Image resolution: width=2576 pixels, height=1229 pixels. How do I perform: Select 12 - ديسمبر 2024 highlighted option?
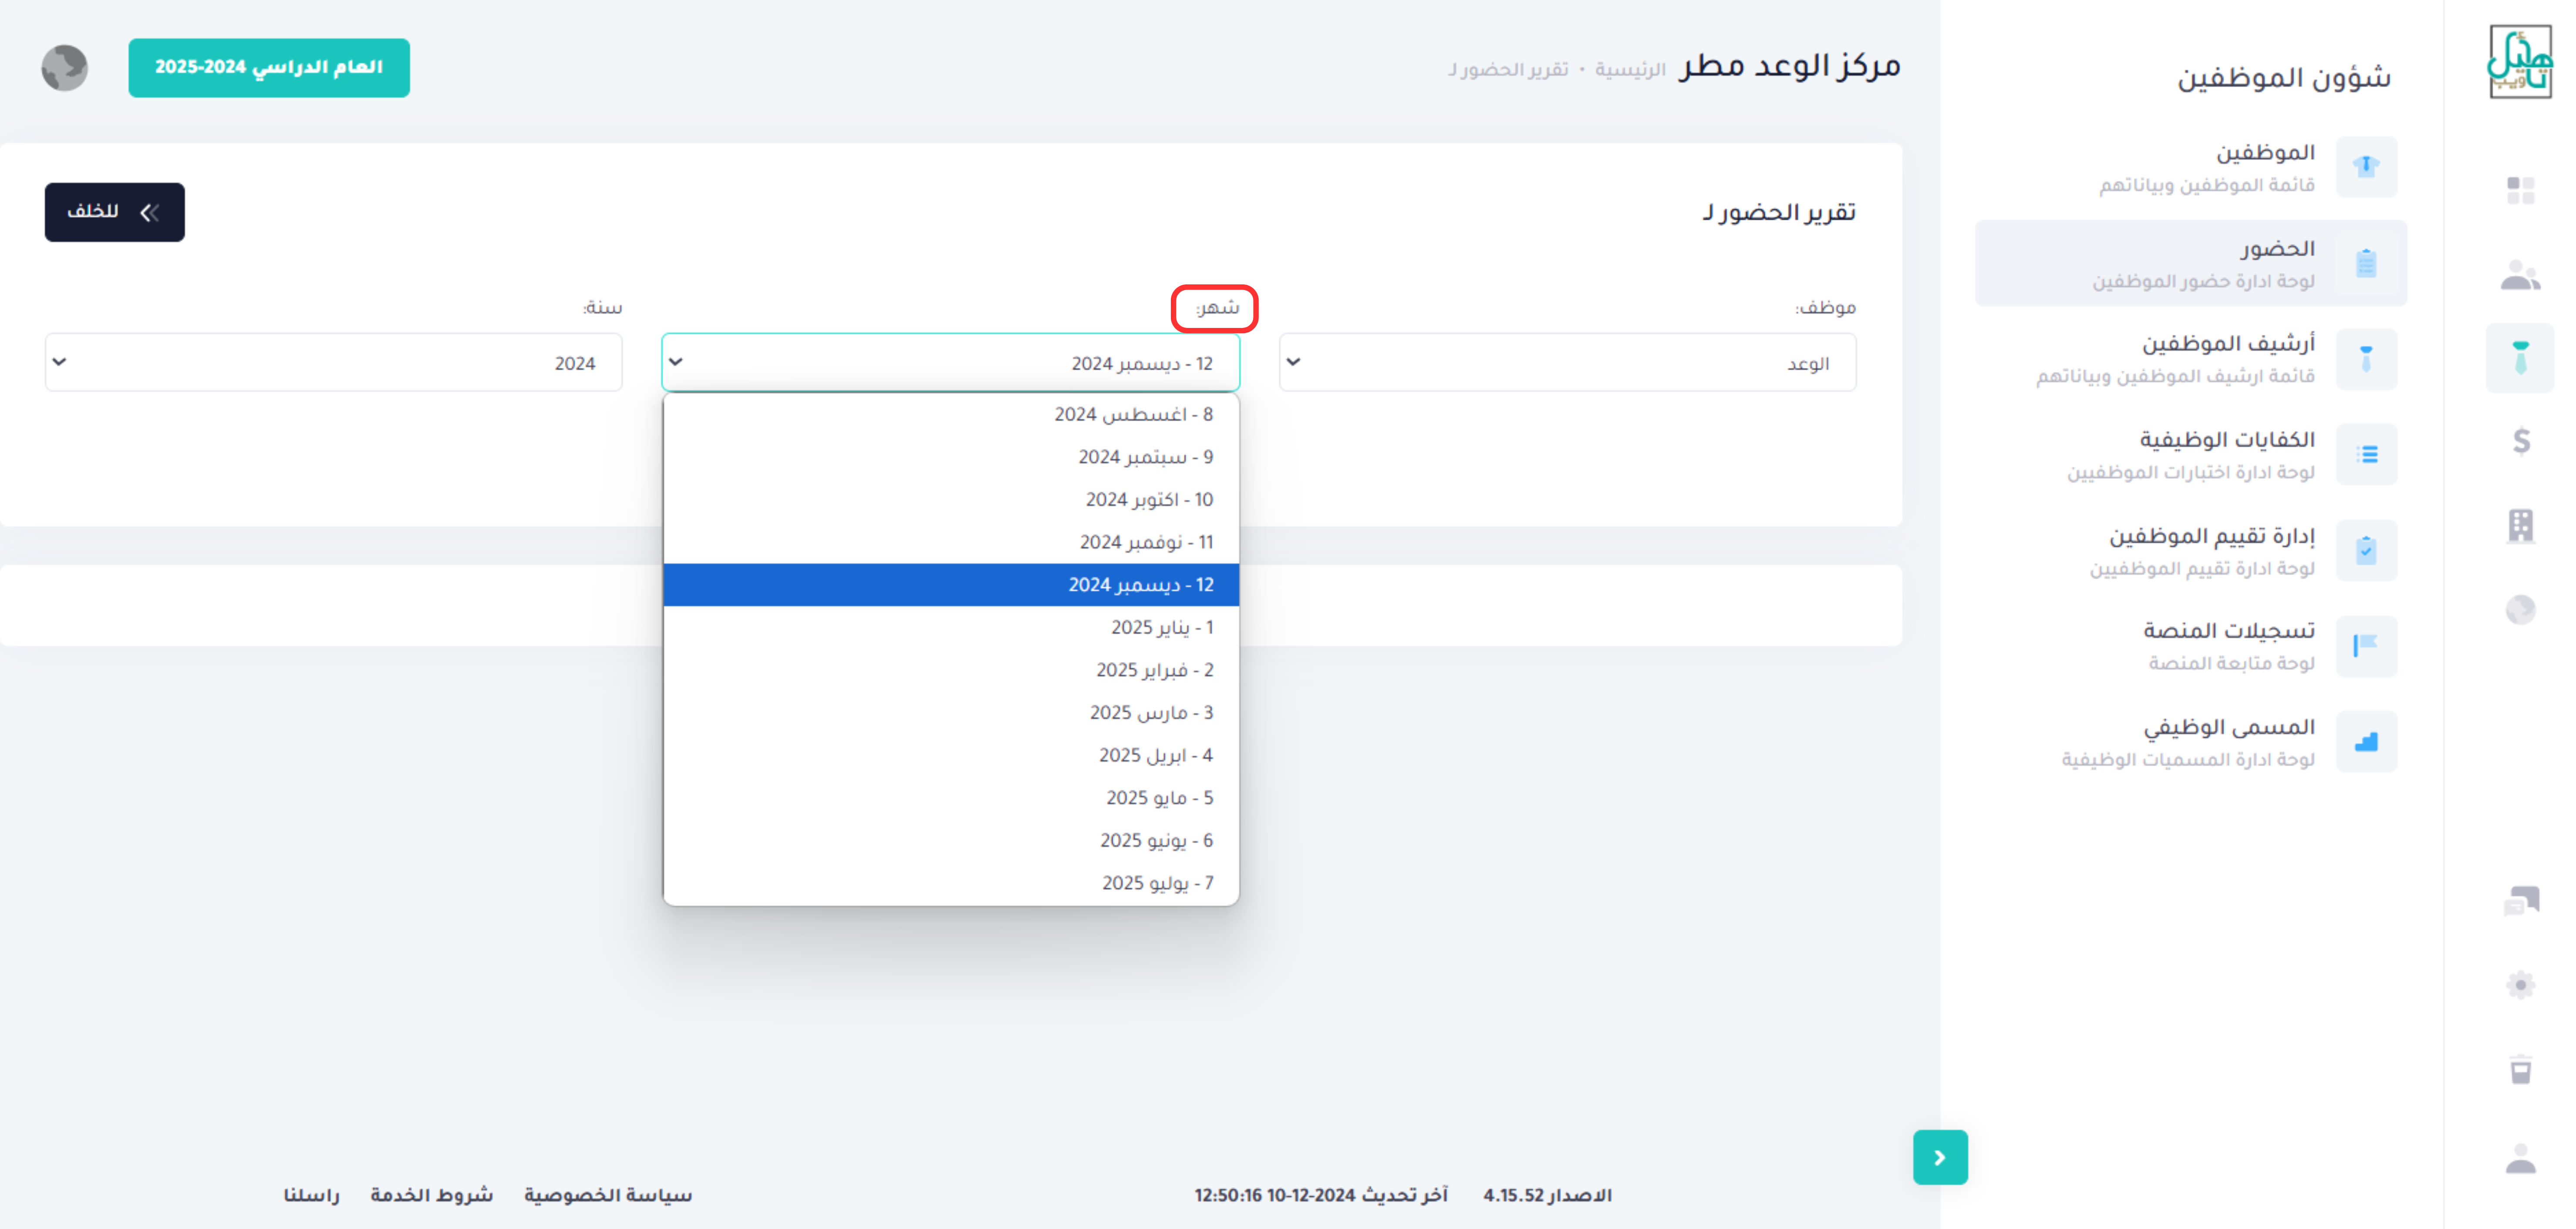coord(950,585)
